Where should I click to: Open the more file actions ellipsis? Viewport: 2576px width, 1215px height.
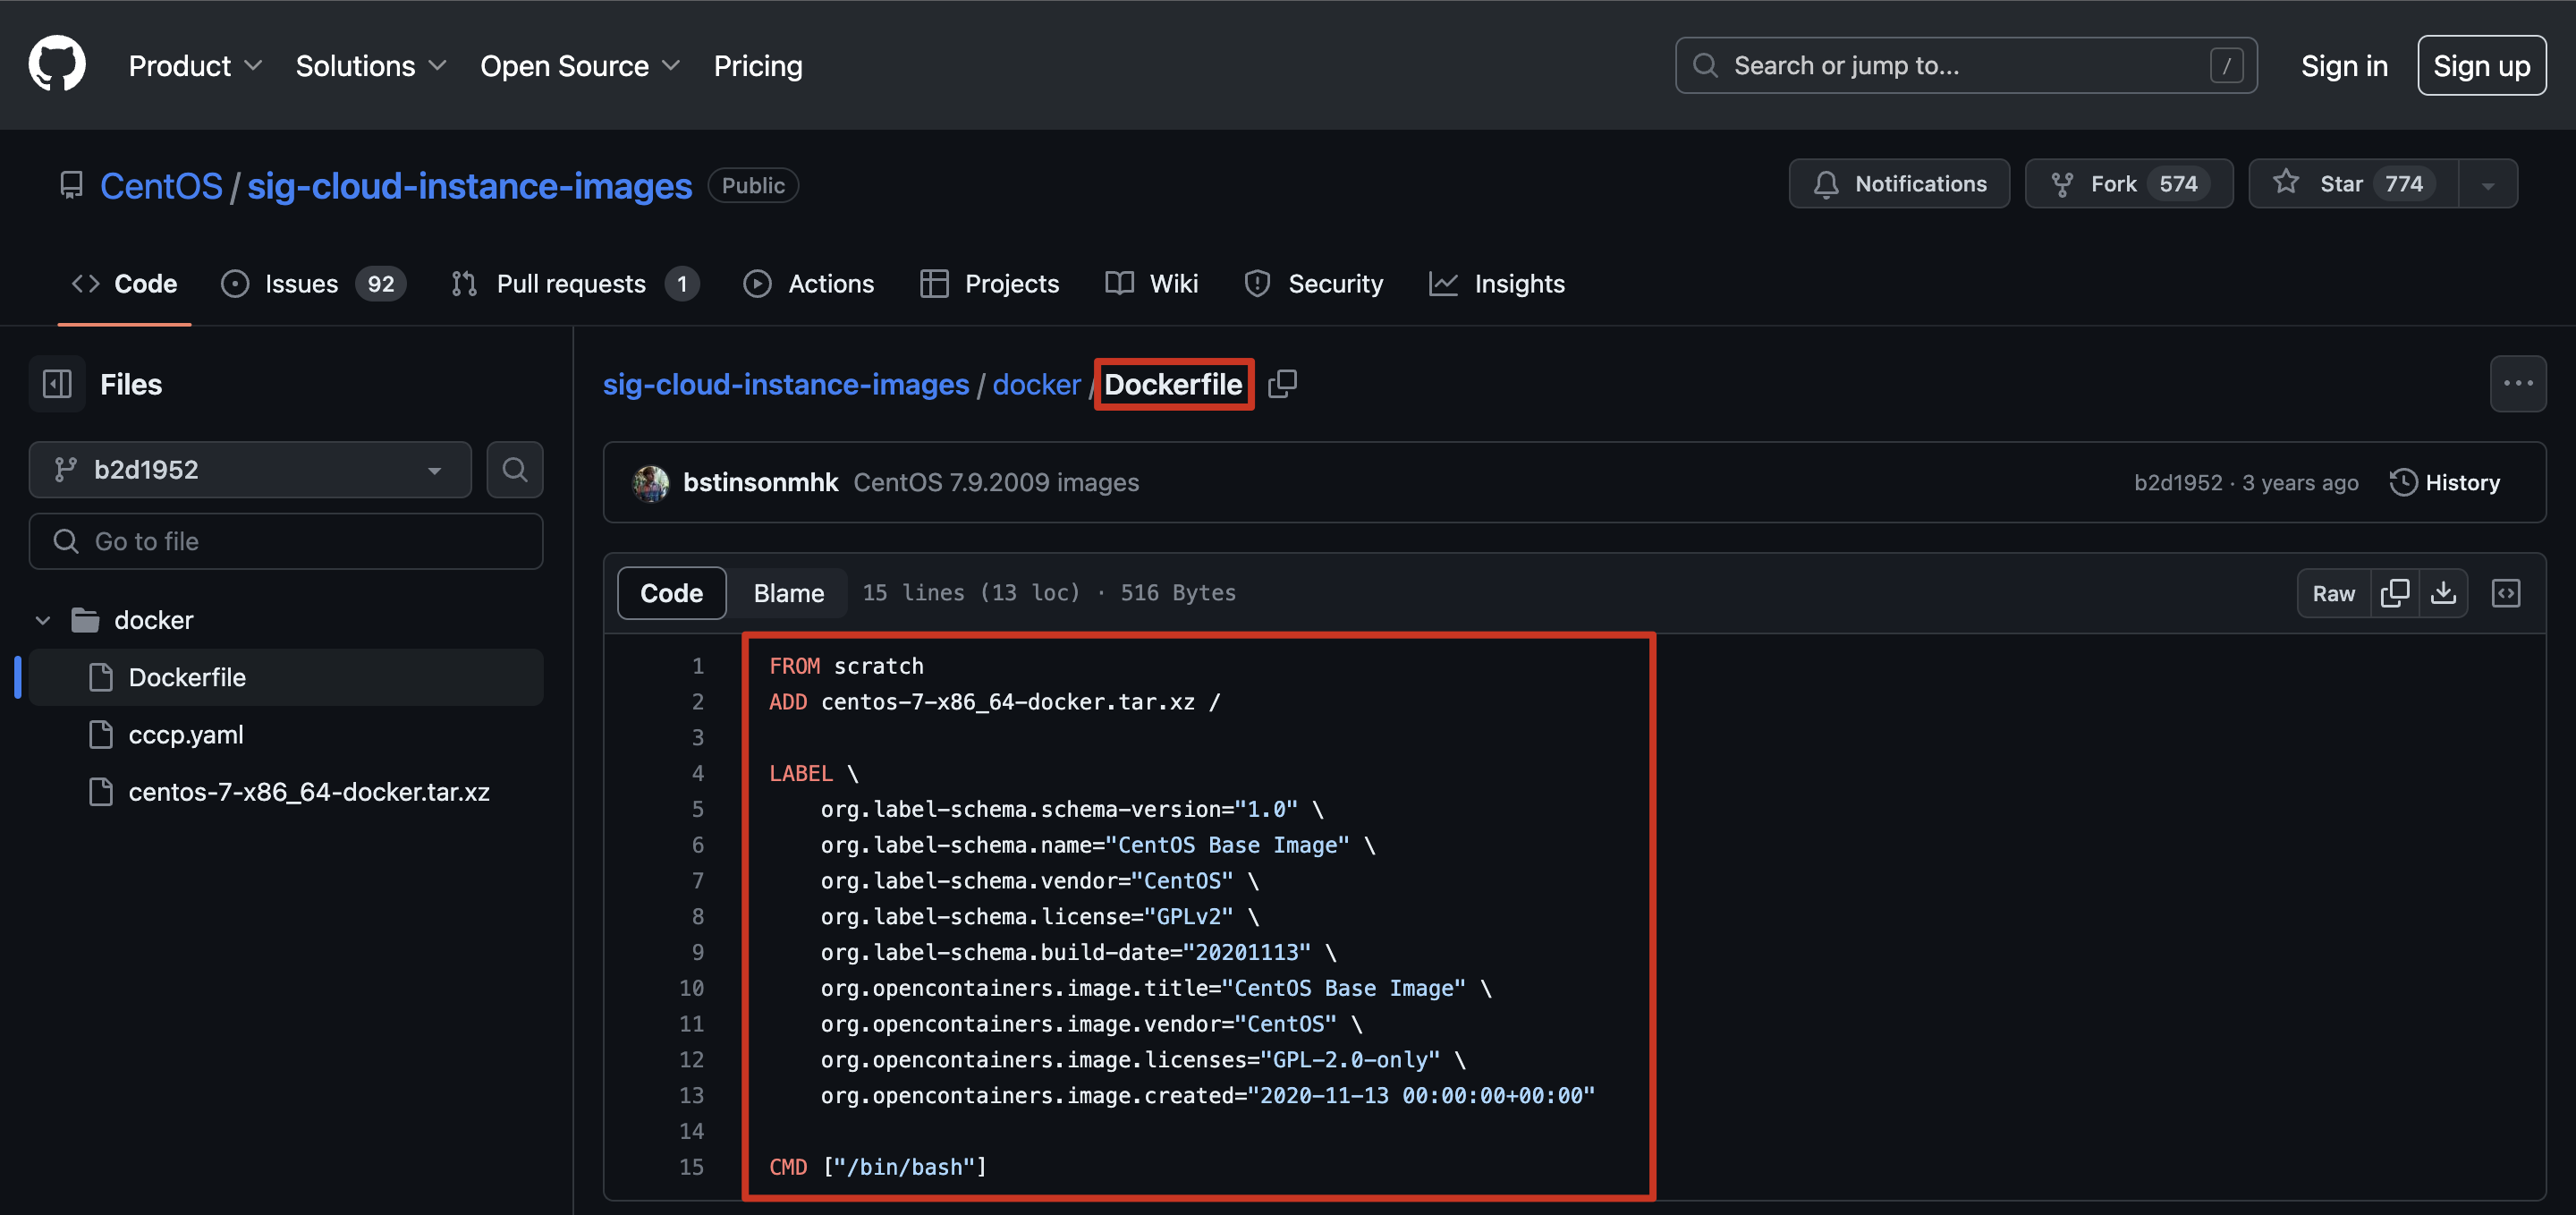pos(2517,384)
